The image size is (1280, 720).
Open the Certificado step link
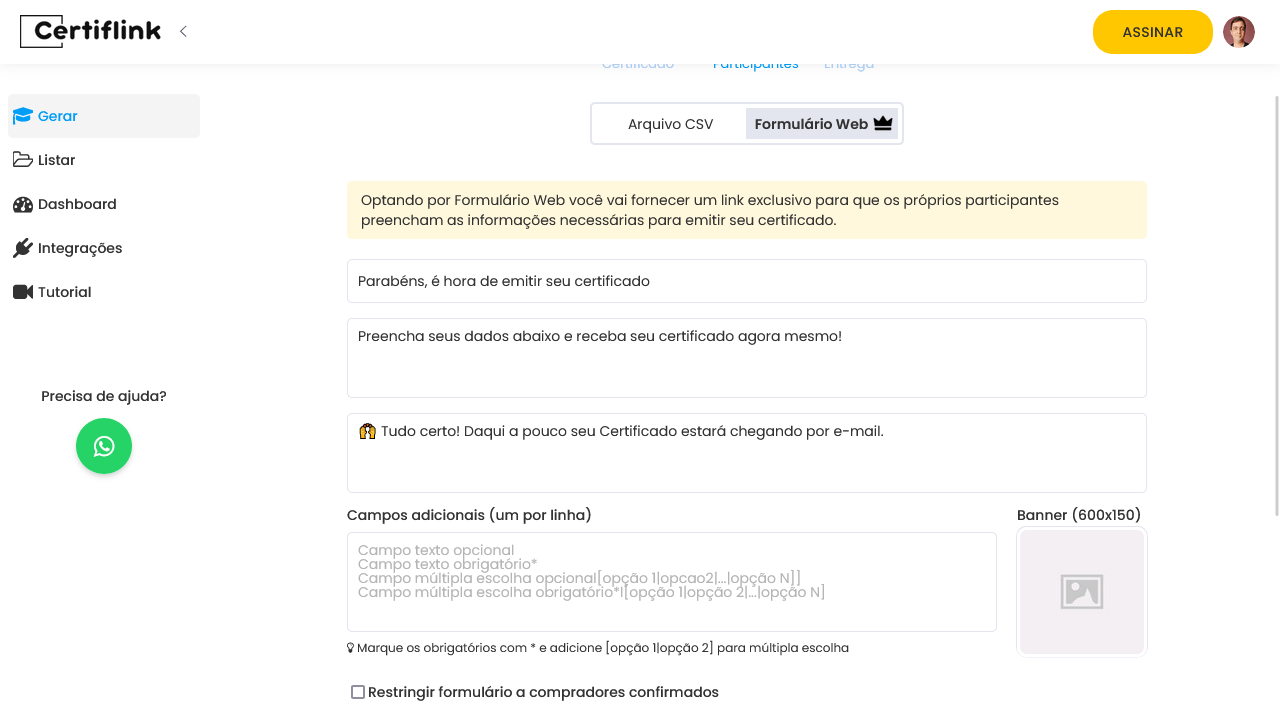tap(638, 65)
